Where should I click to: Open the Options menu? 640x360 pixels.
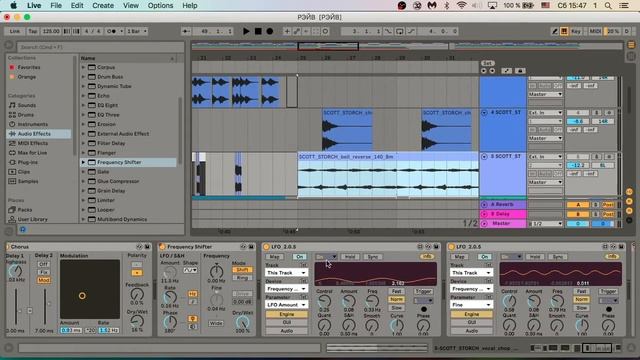coord(160,5)
